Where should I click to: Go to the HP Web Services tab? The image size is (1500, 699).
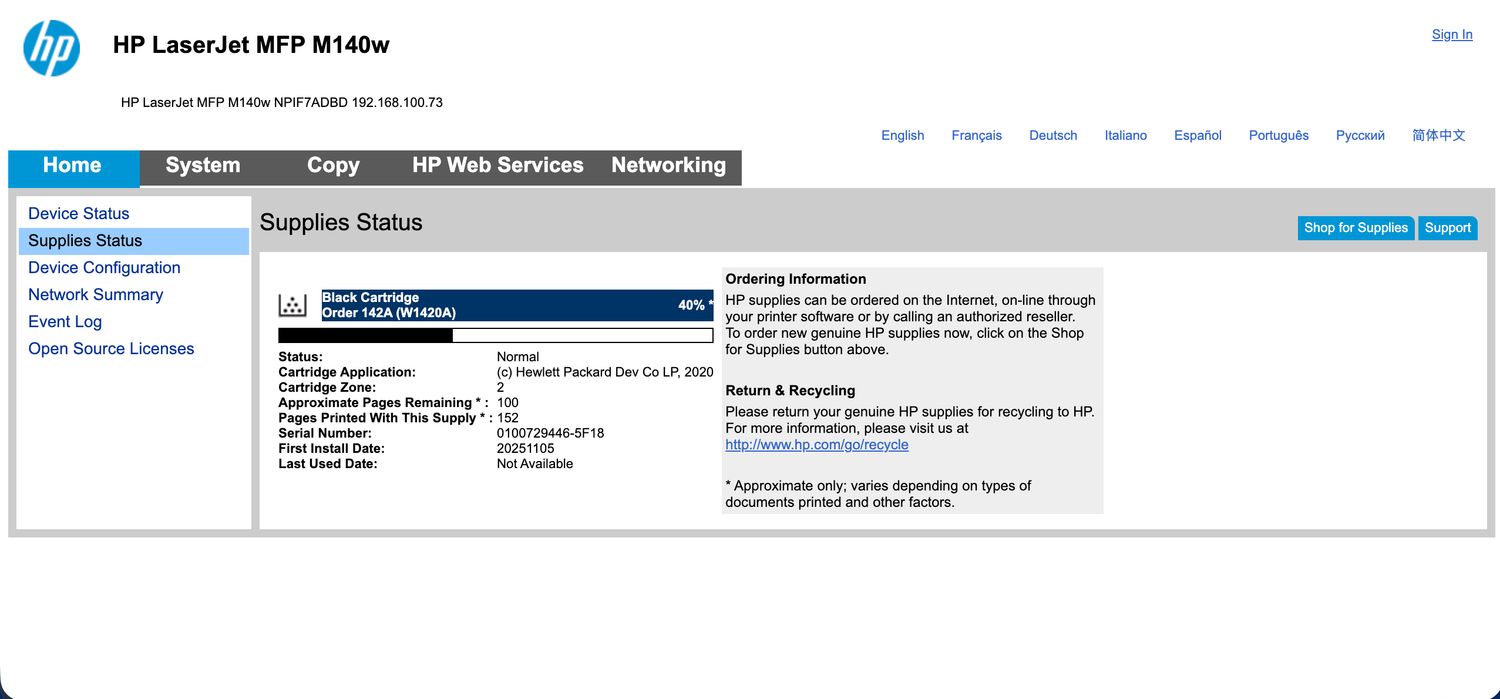point(498,167)
